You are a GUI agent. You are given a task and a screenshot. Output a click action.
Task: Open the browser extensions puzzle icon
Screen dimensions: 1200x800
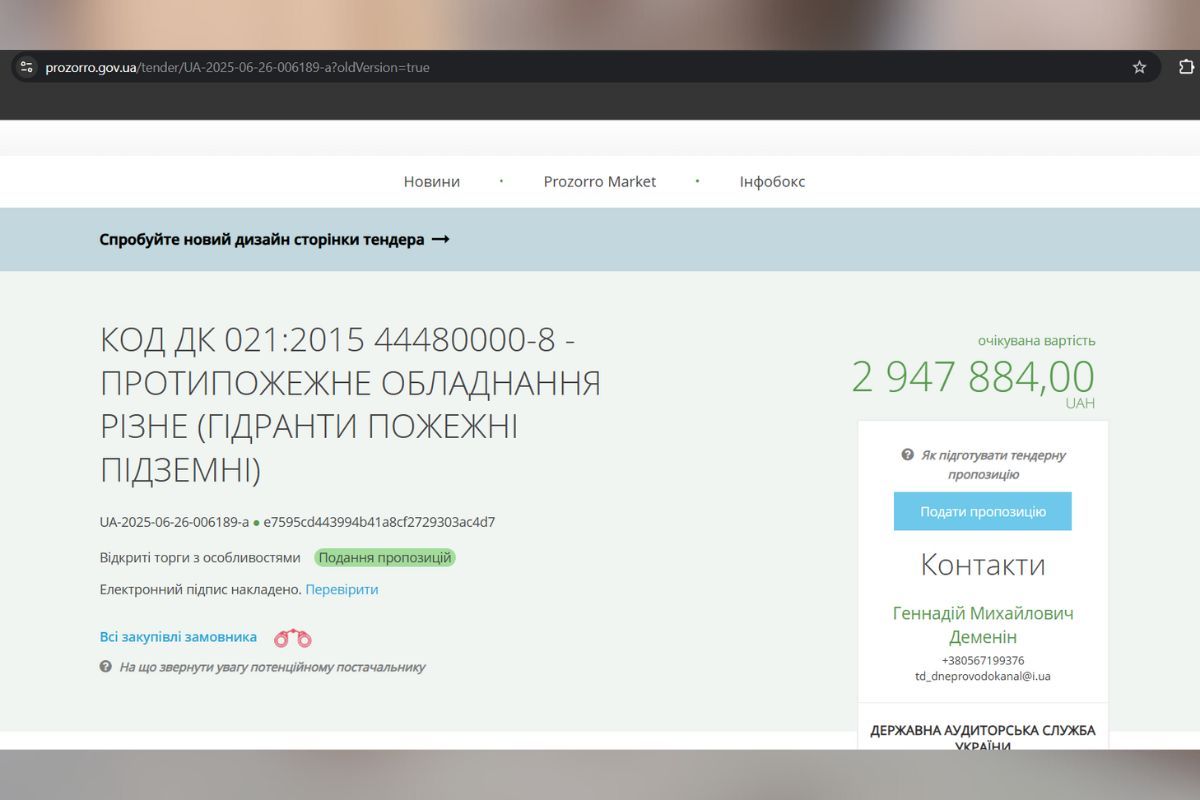point(1184,66)
